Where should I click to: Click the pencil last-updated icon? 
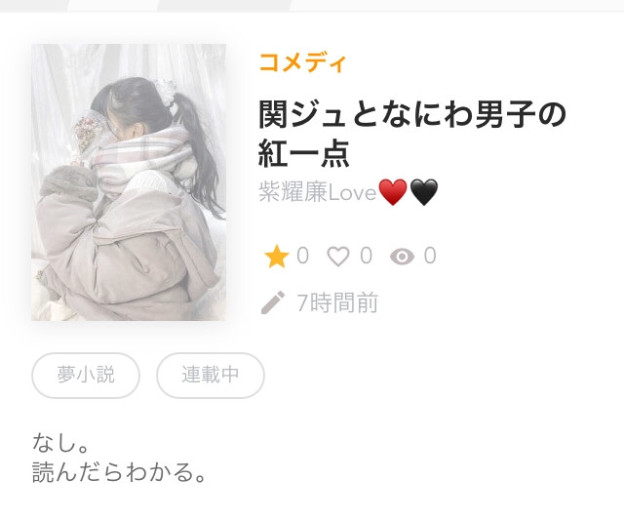273,302
